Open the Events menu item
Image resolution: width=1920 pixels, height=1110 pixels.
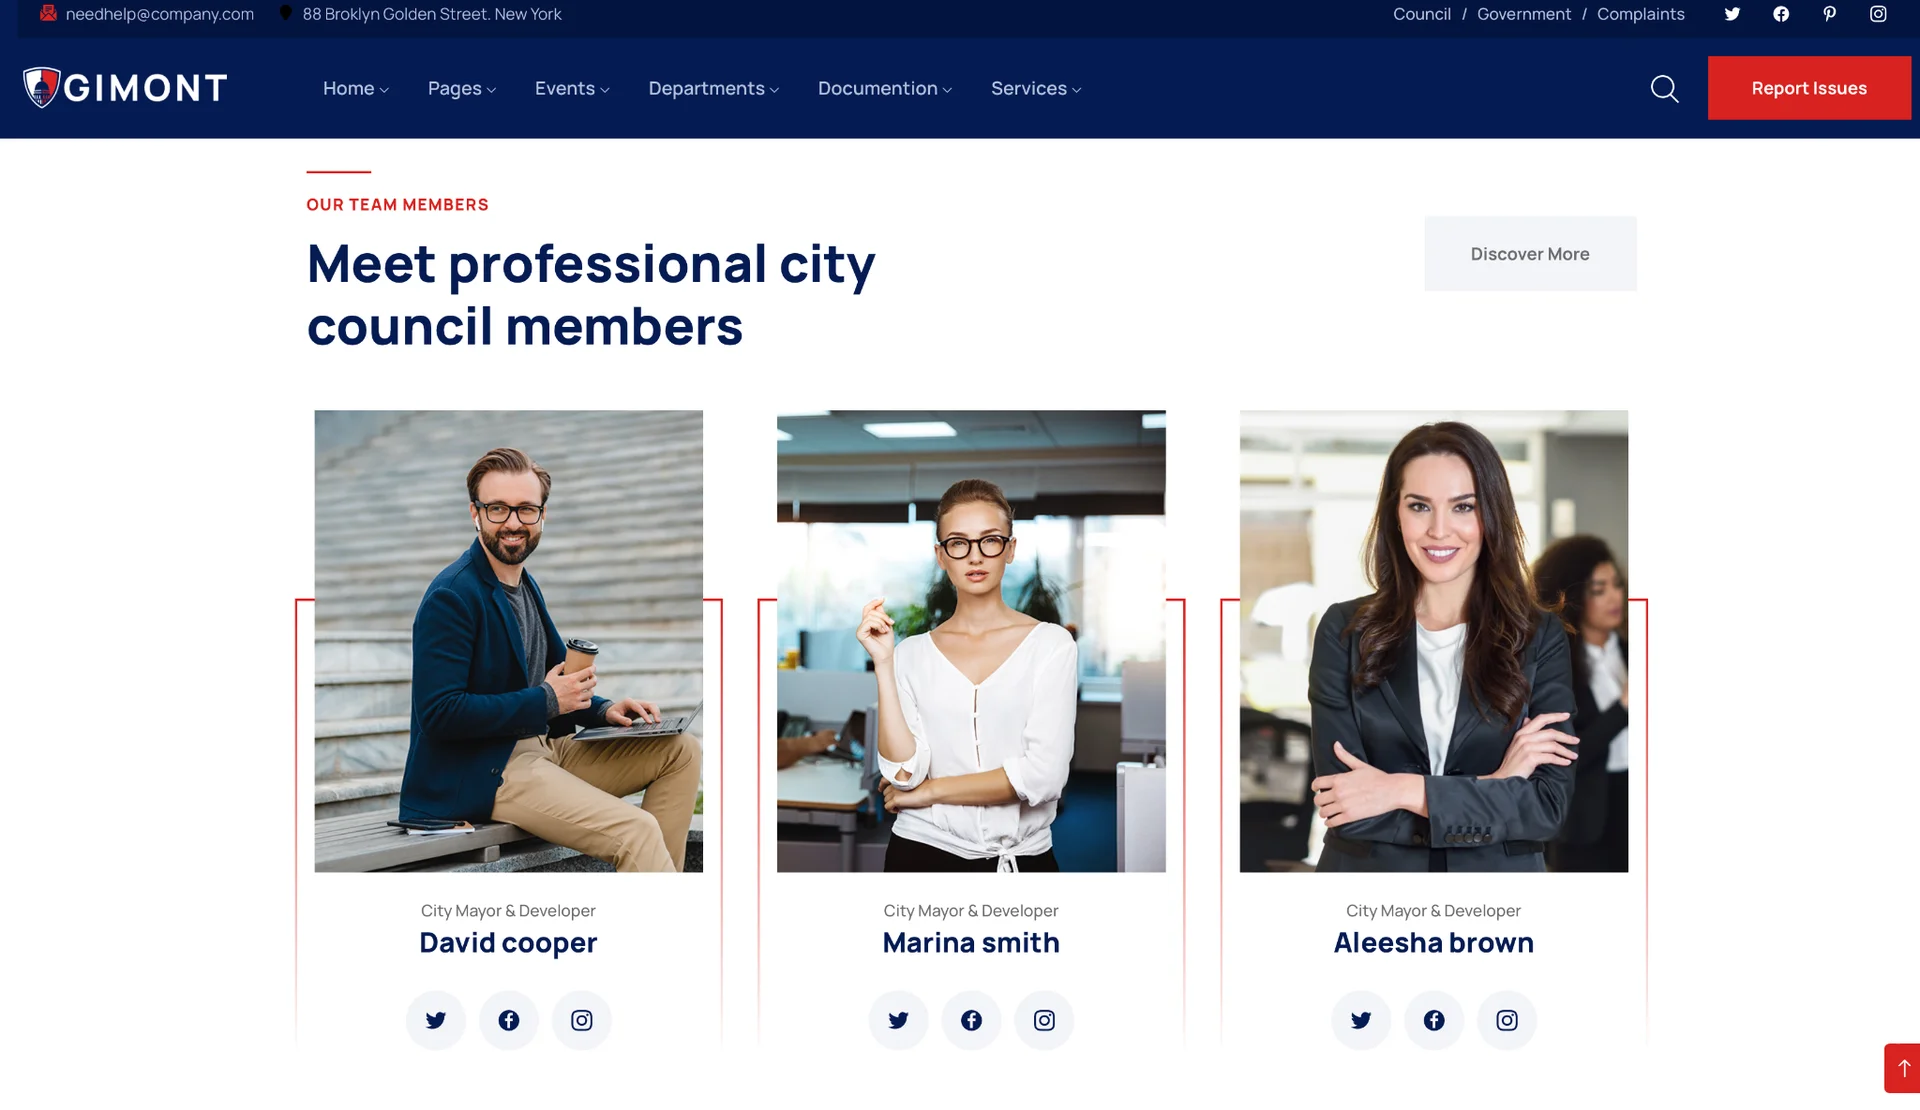572,89
